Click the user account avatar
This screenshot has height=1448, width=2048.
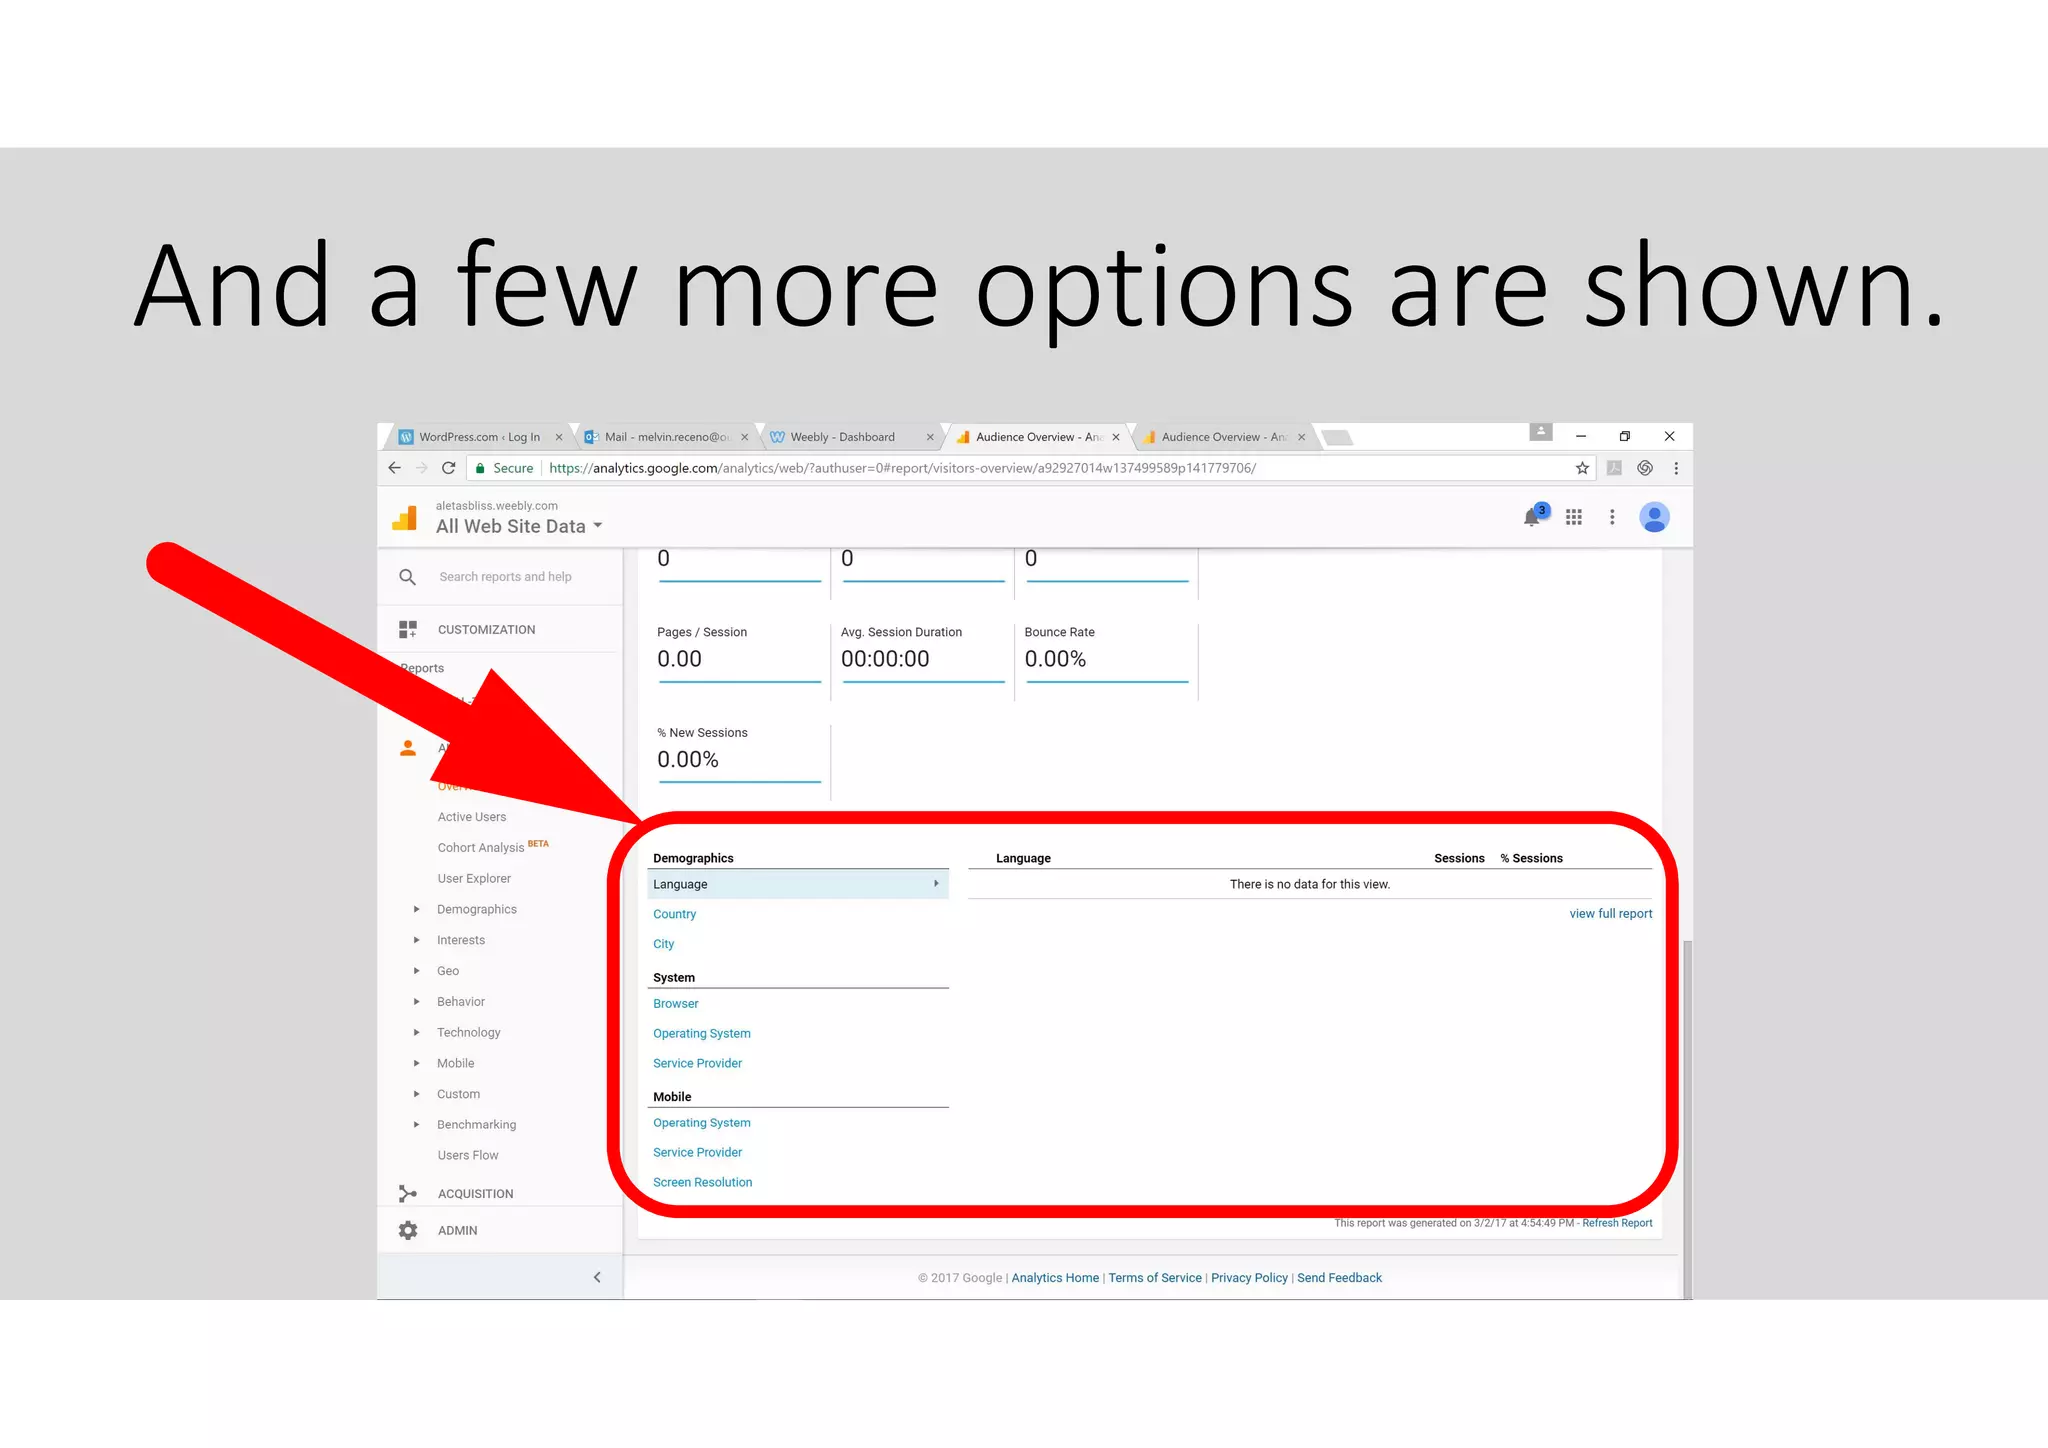pos(1654,517)
